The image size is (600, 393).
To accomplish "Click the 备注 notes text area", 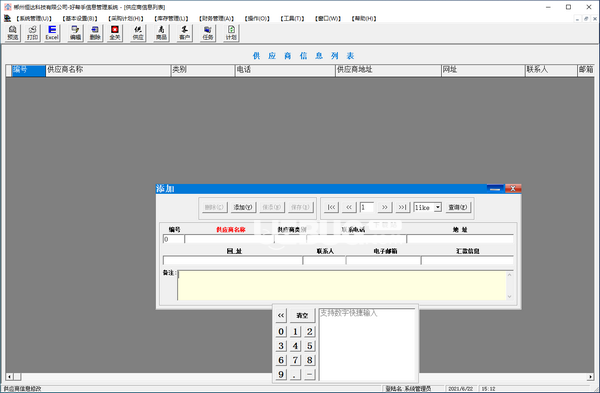I will tap(342, 285).
